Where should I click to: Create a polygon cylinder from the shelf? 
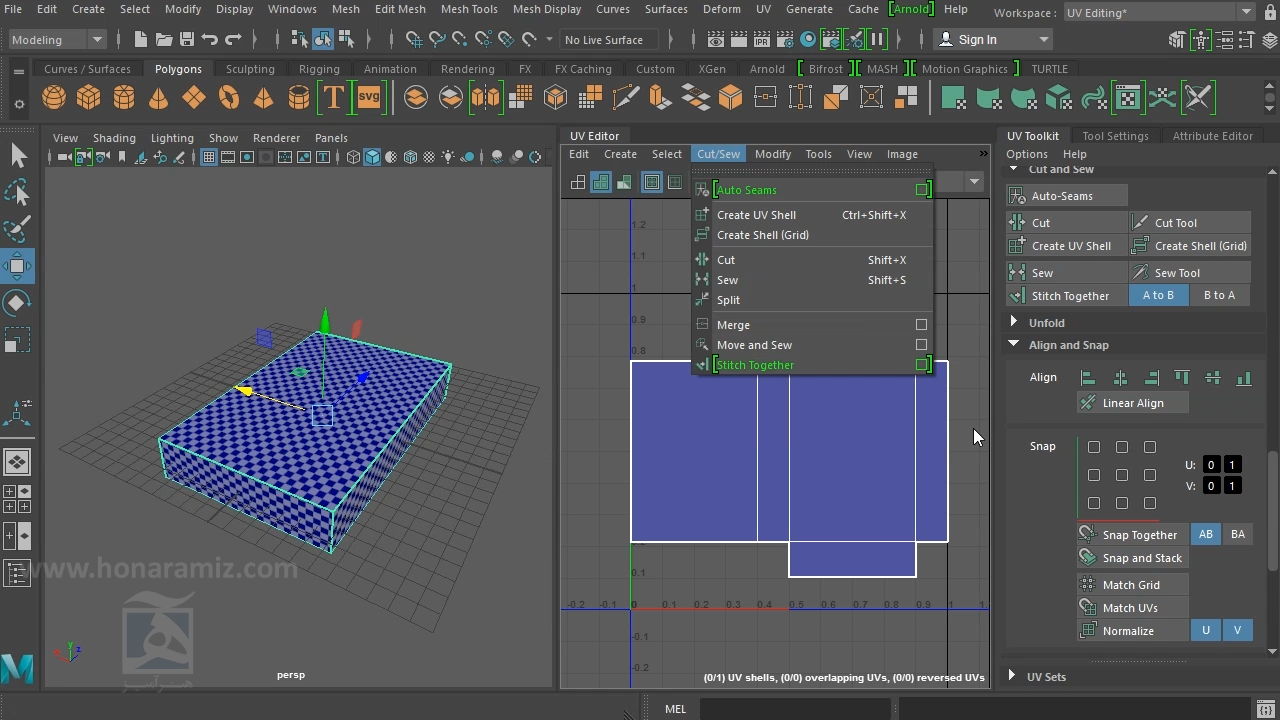[124, 98]
